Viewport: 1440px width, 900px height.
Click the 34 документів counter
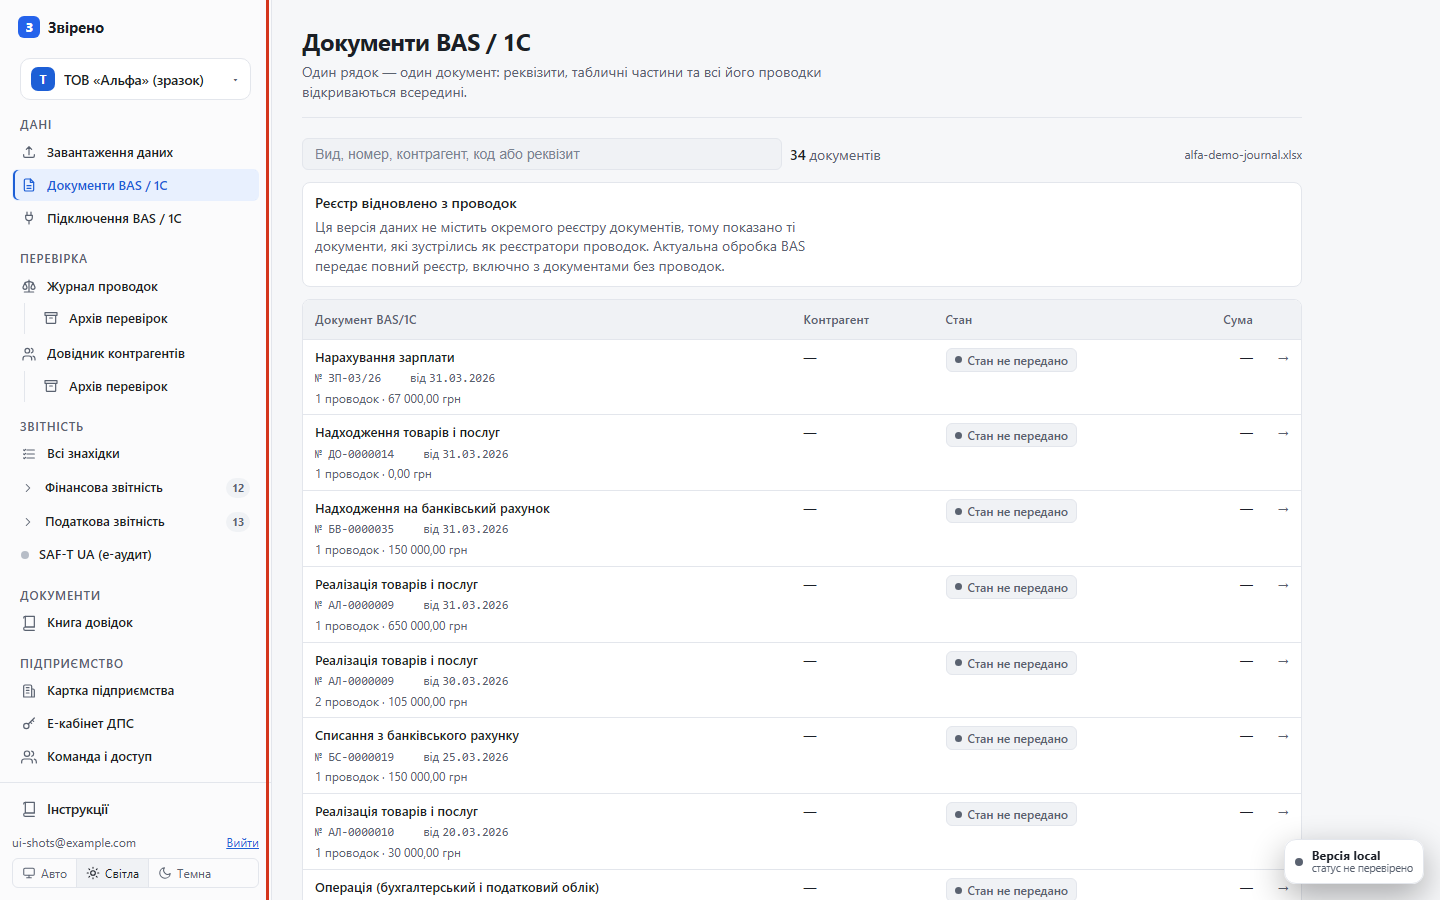pos(835,155)
